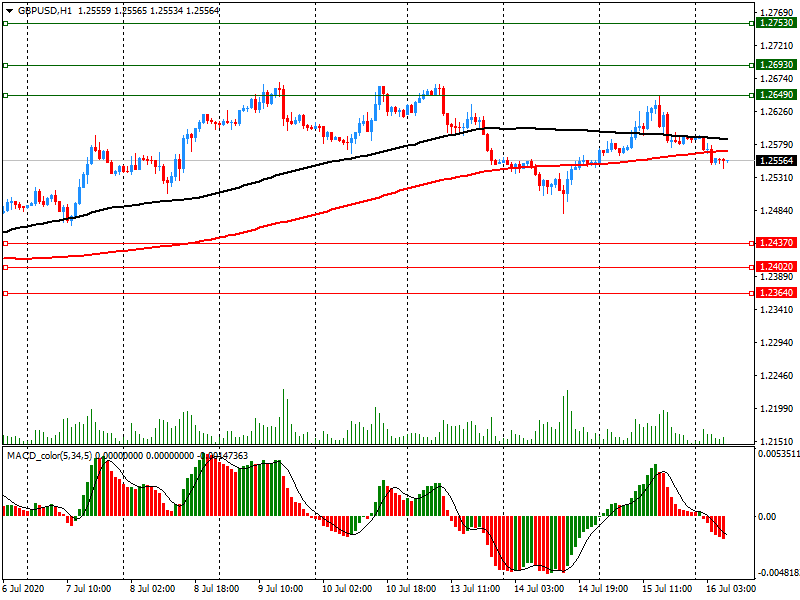Click the red 1.24370 price tag
The width and height of the screenshot is (800, 600).
point(776,243)
